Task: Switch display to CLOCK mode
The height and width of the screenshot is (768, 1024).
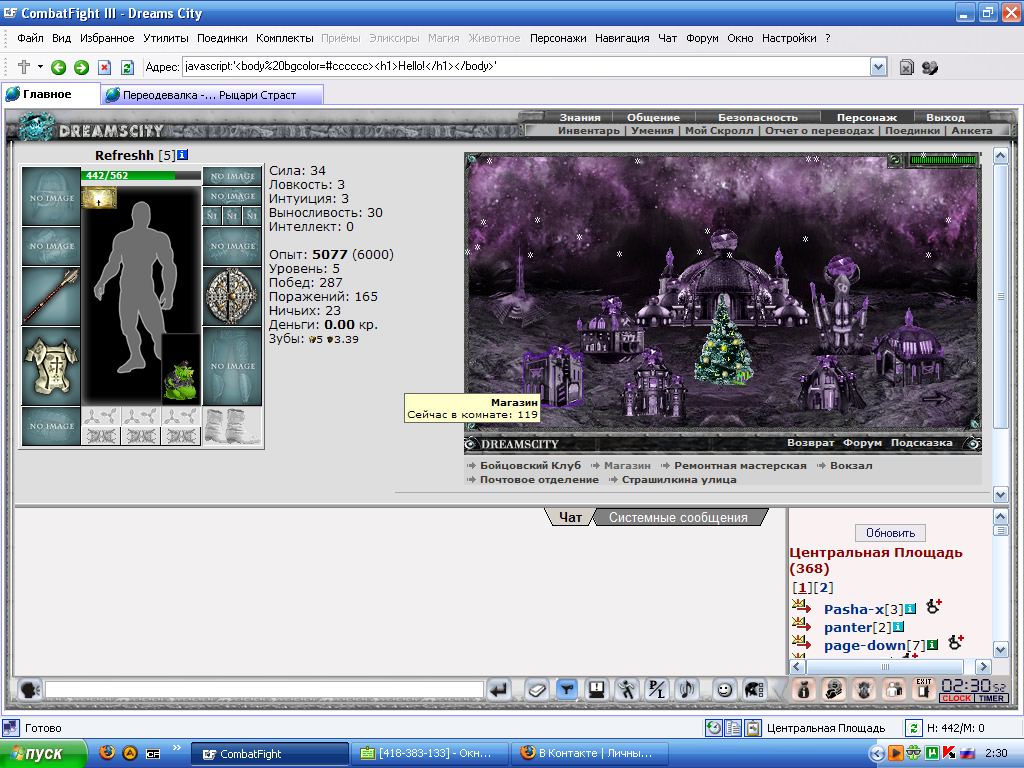Action: tap(956, 698)
